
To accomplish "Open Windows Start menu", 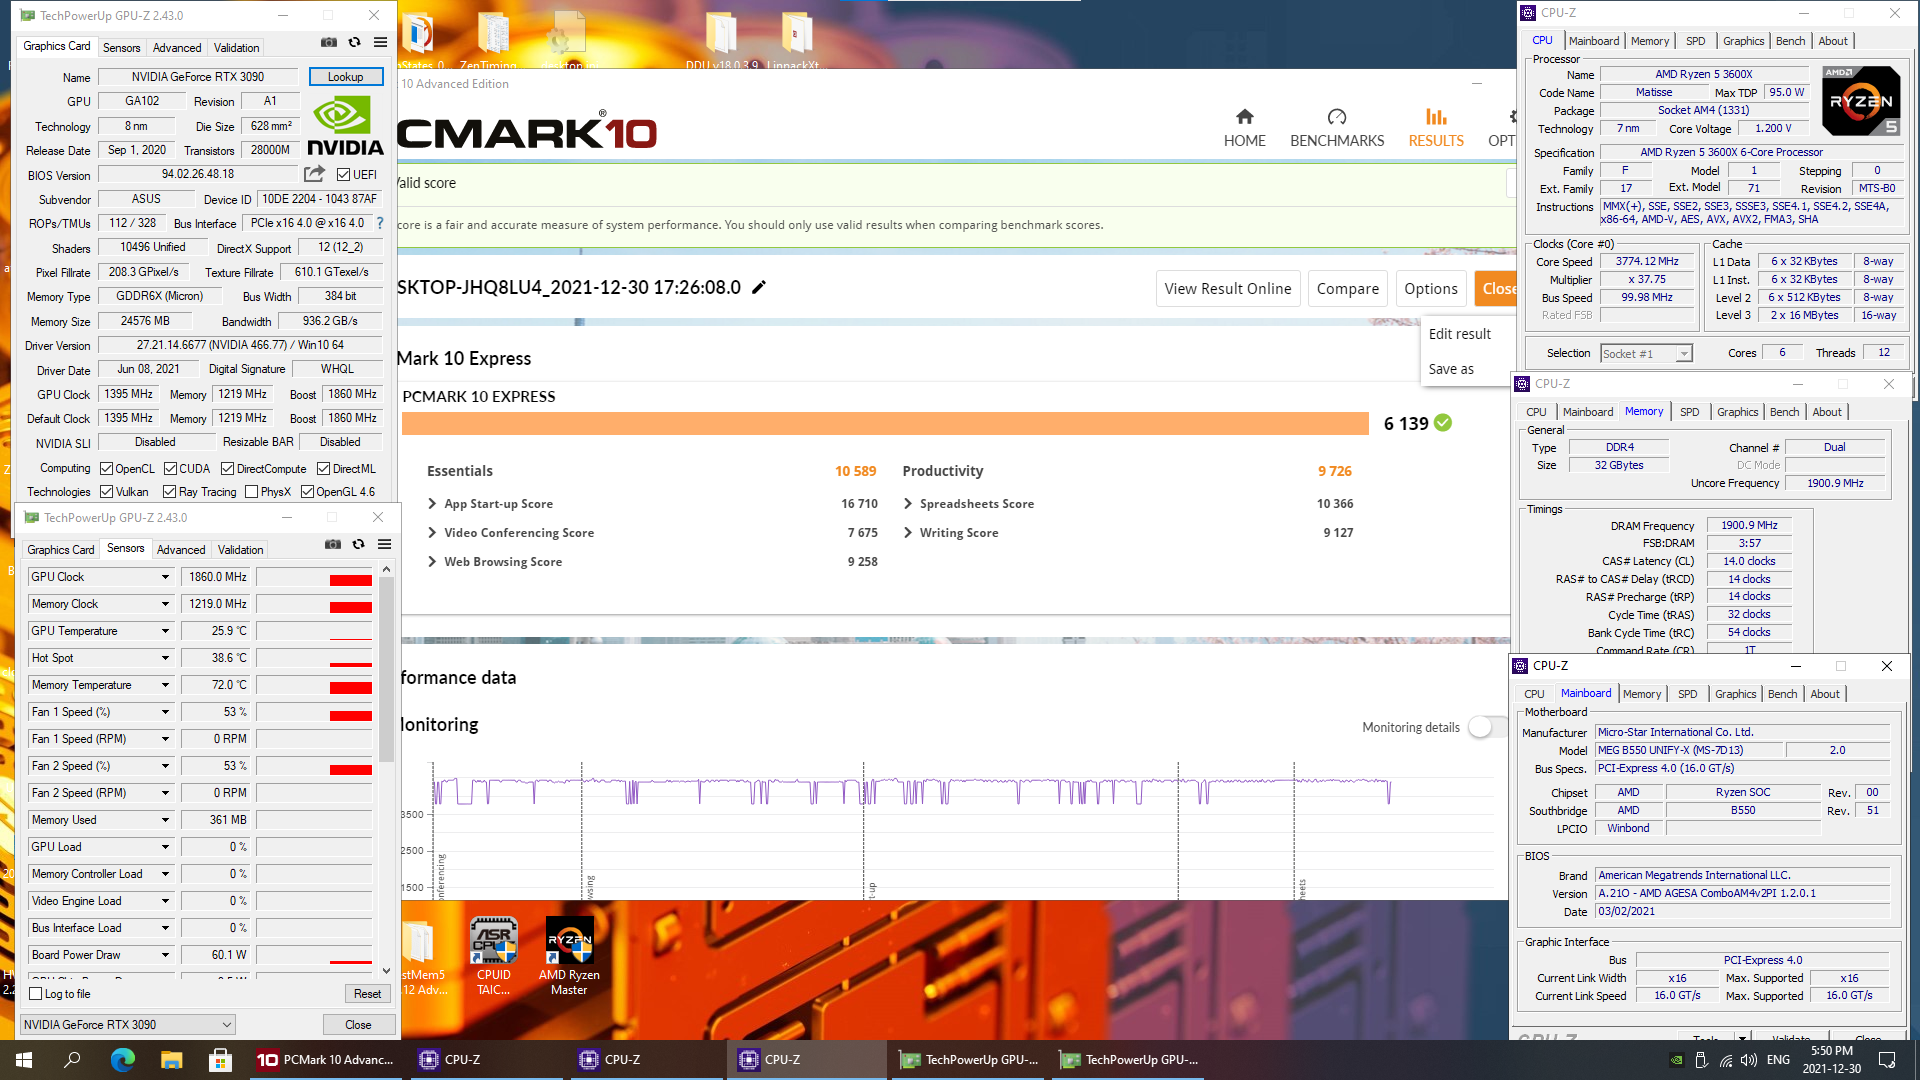I will (24, 1060).
